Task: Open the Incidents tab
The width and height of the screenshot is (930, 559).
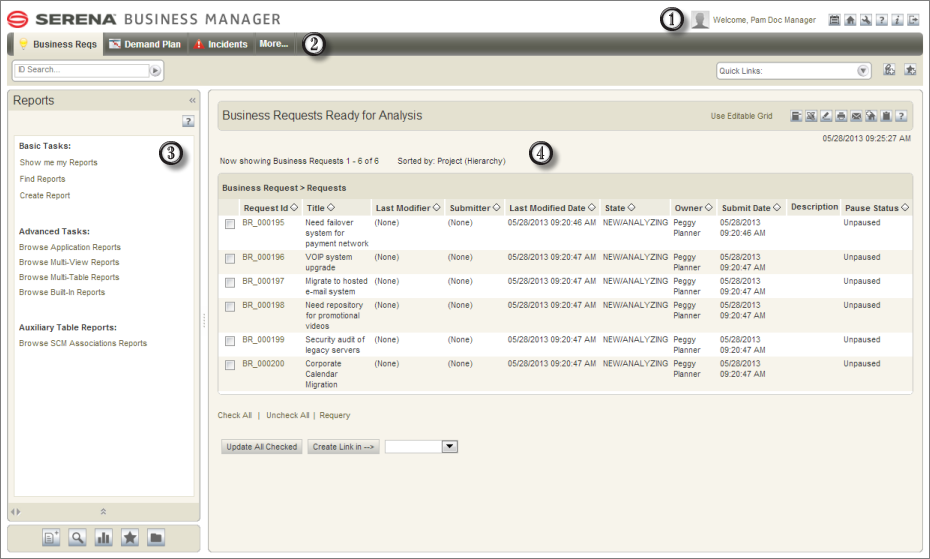Action: (221, 44)
